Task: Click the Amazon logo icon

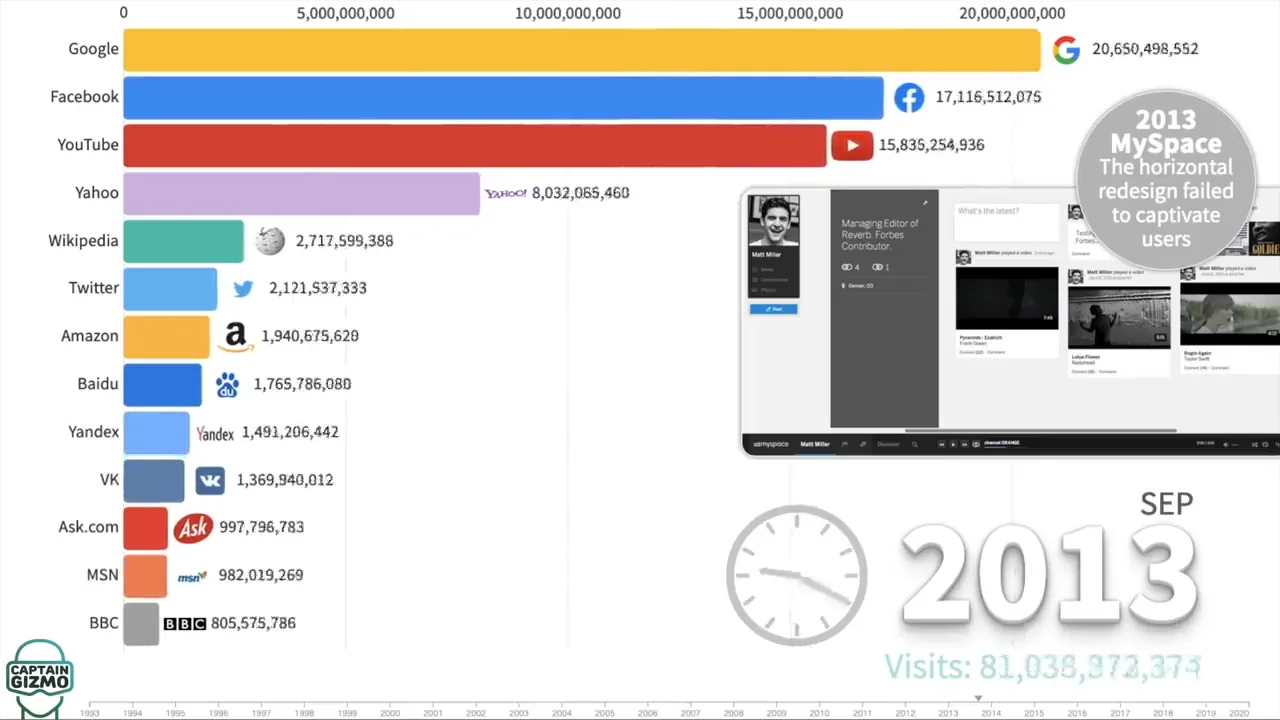Action: click(236, 336)
